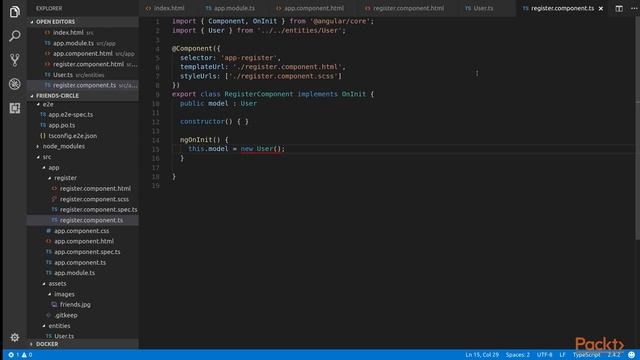Open app.component.spec.ts file
The width and height of the screenshot is (640, 360).
coord(87,252)
